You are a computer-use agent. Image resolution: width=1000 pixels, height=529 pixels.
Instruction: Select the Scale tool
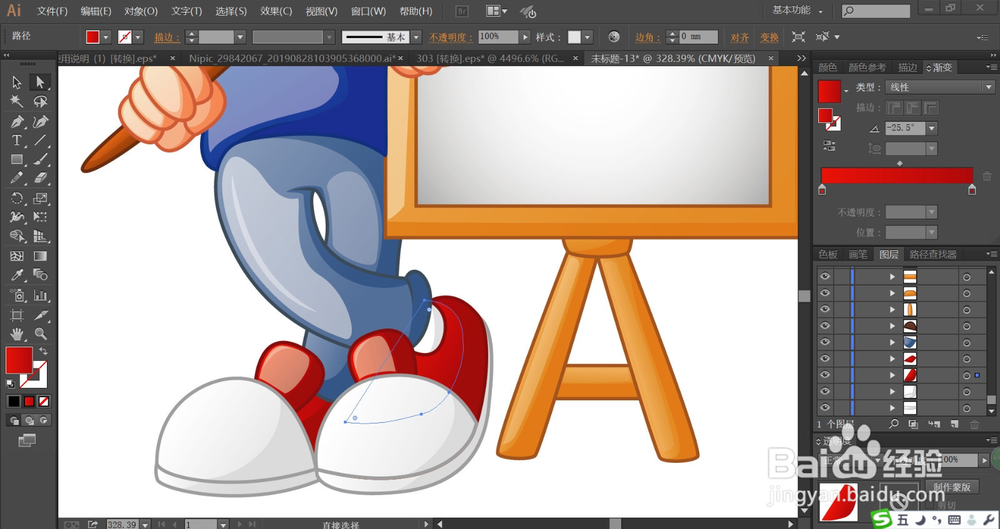[x=40, y=198]
